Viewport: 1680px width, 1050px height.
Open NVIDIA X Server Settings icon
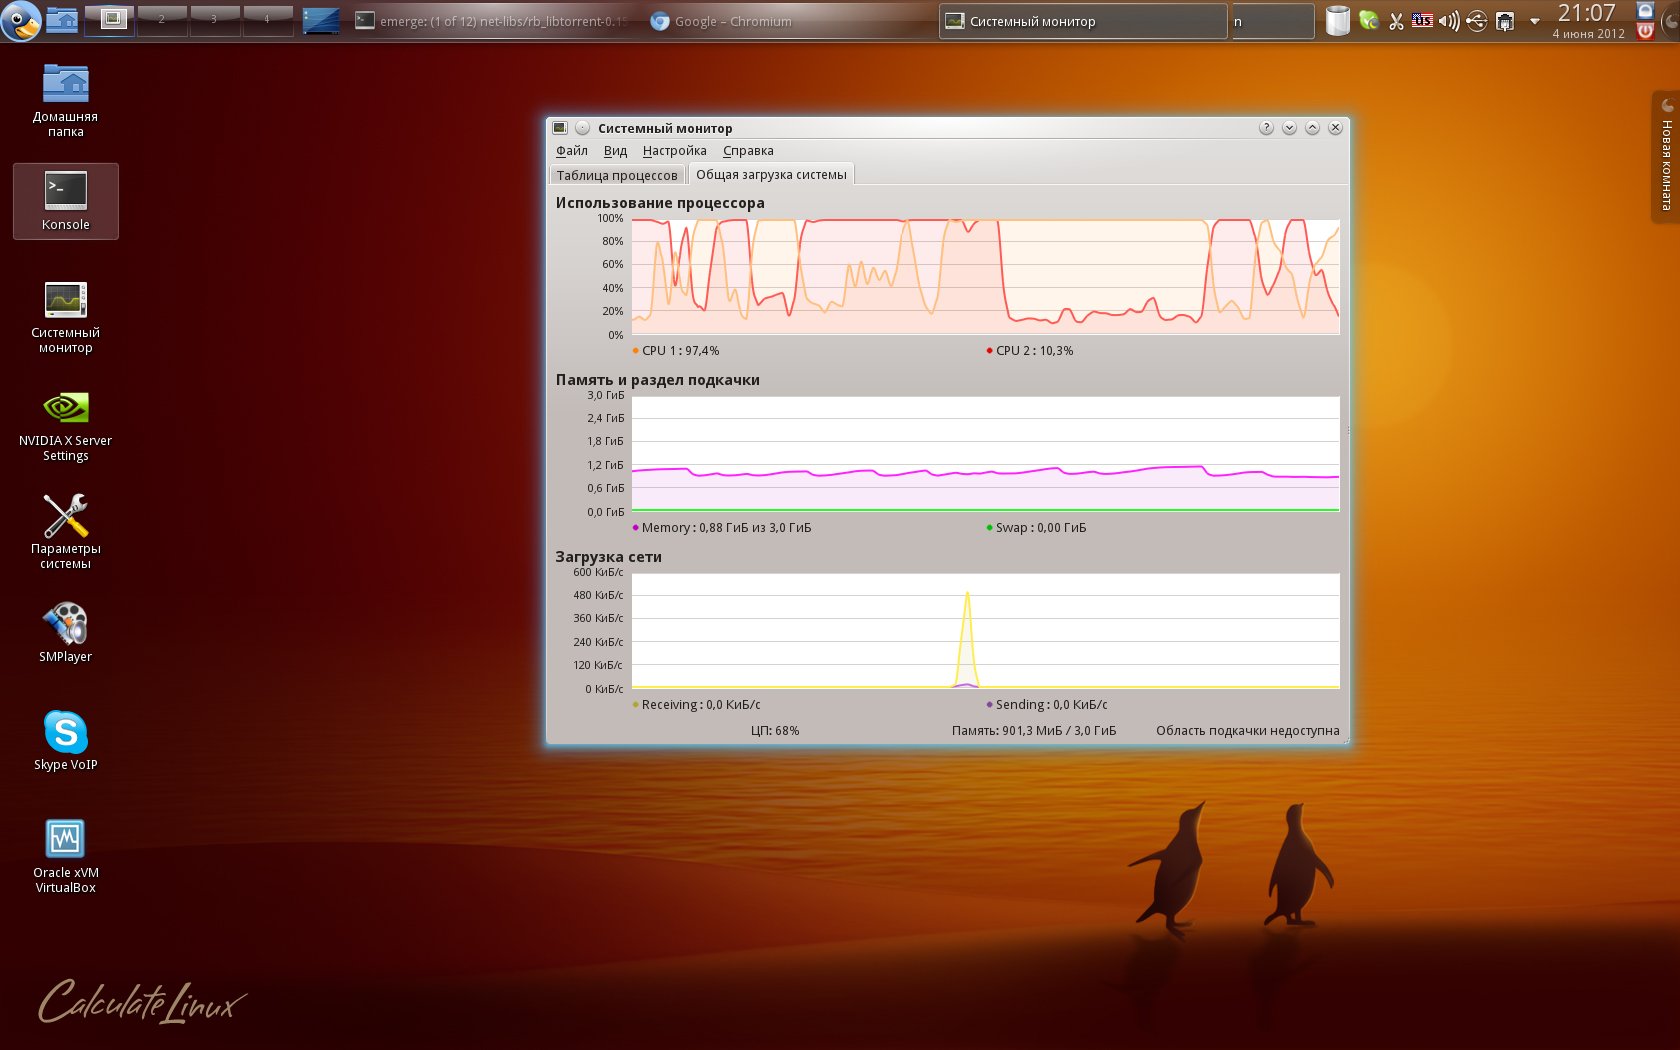66,425
